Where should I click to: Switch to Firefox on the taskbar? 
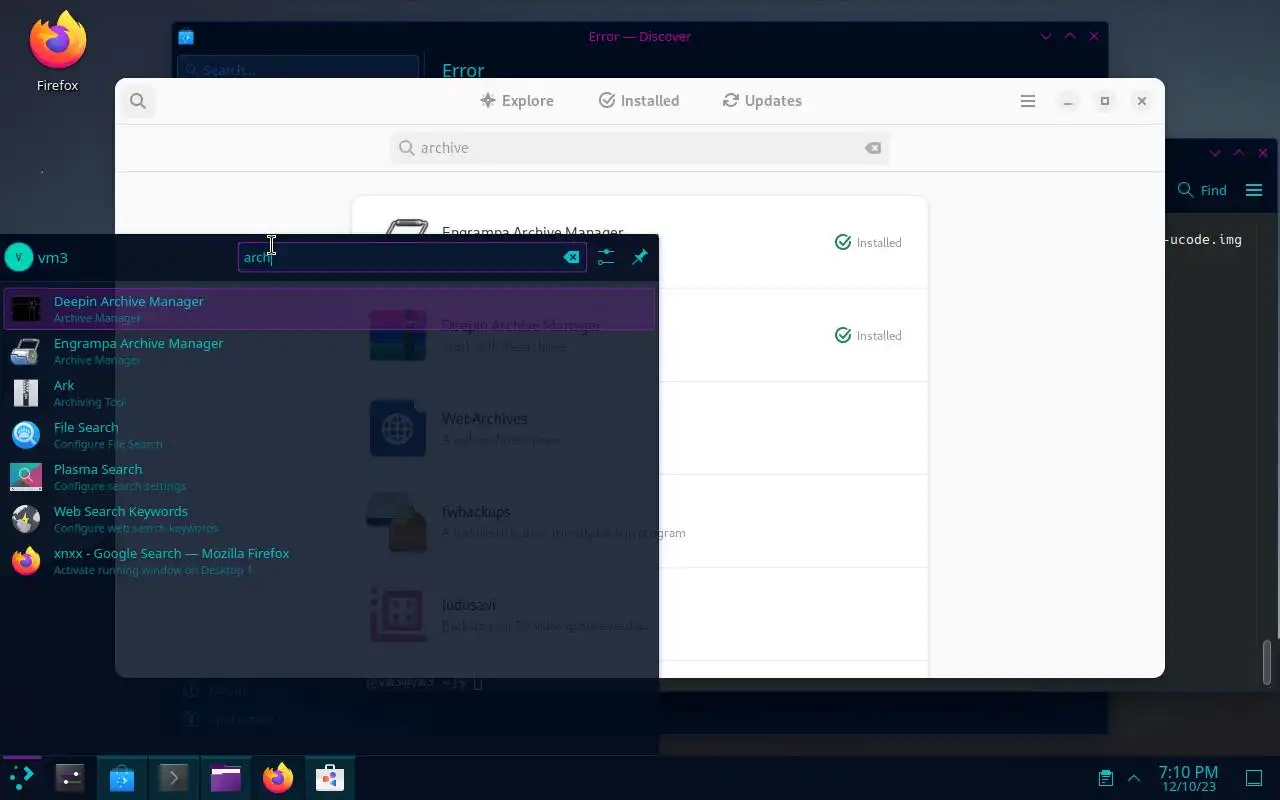tap(278, 777)
